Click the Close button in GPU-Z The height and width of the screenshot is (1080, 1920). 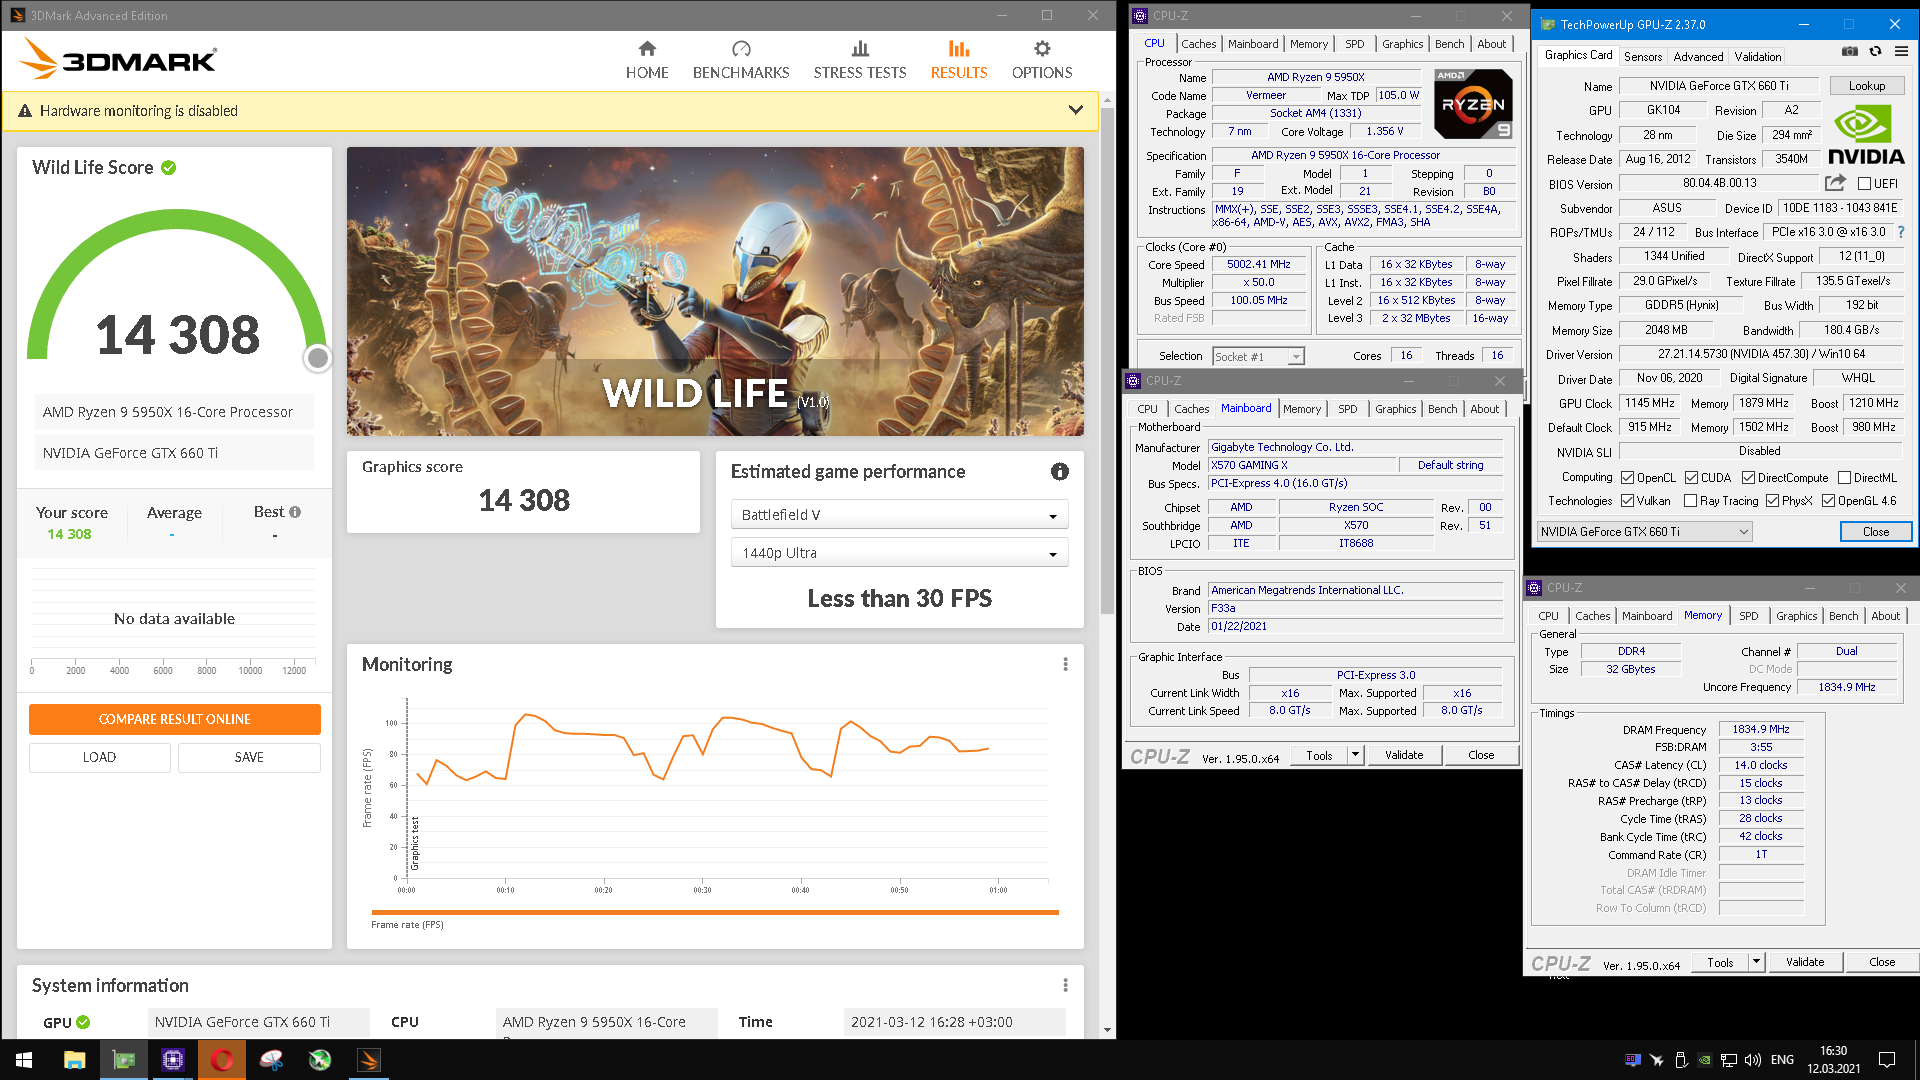click(1876, 532)
